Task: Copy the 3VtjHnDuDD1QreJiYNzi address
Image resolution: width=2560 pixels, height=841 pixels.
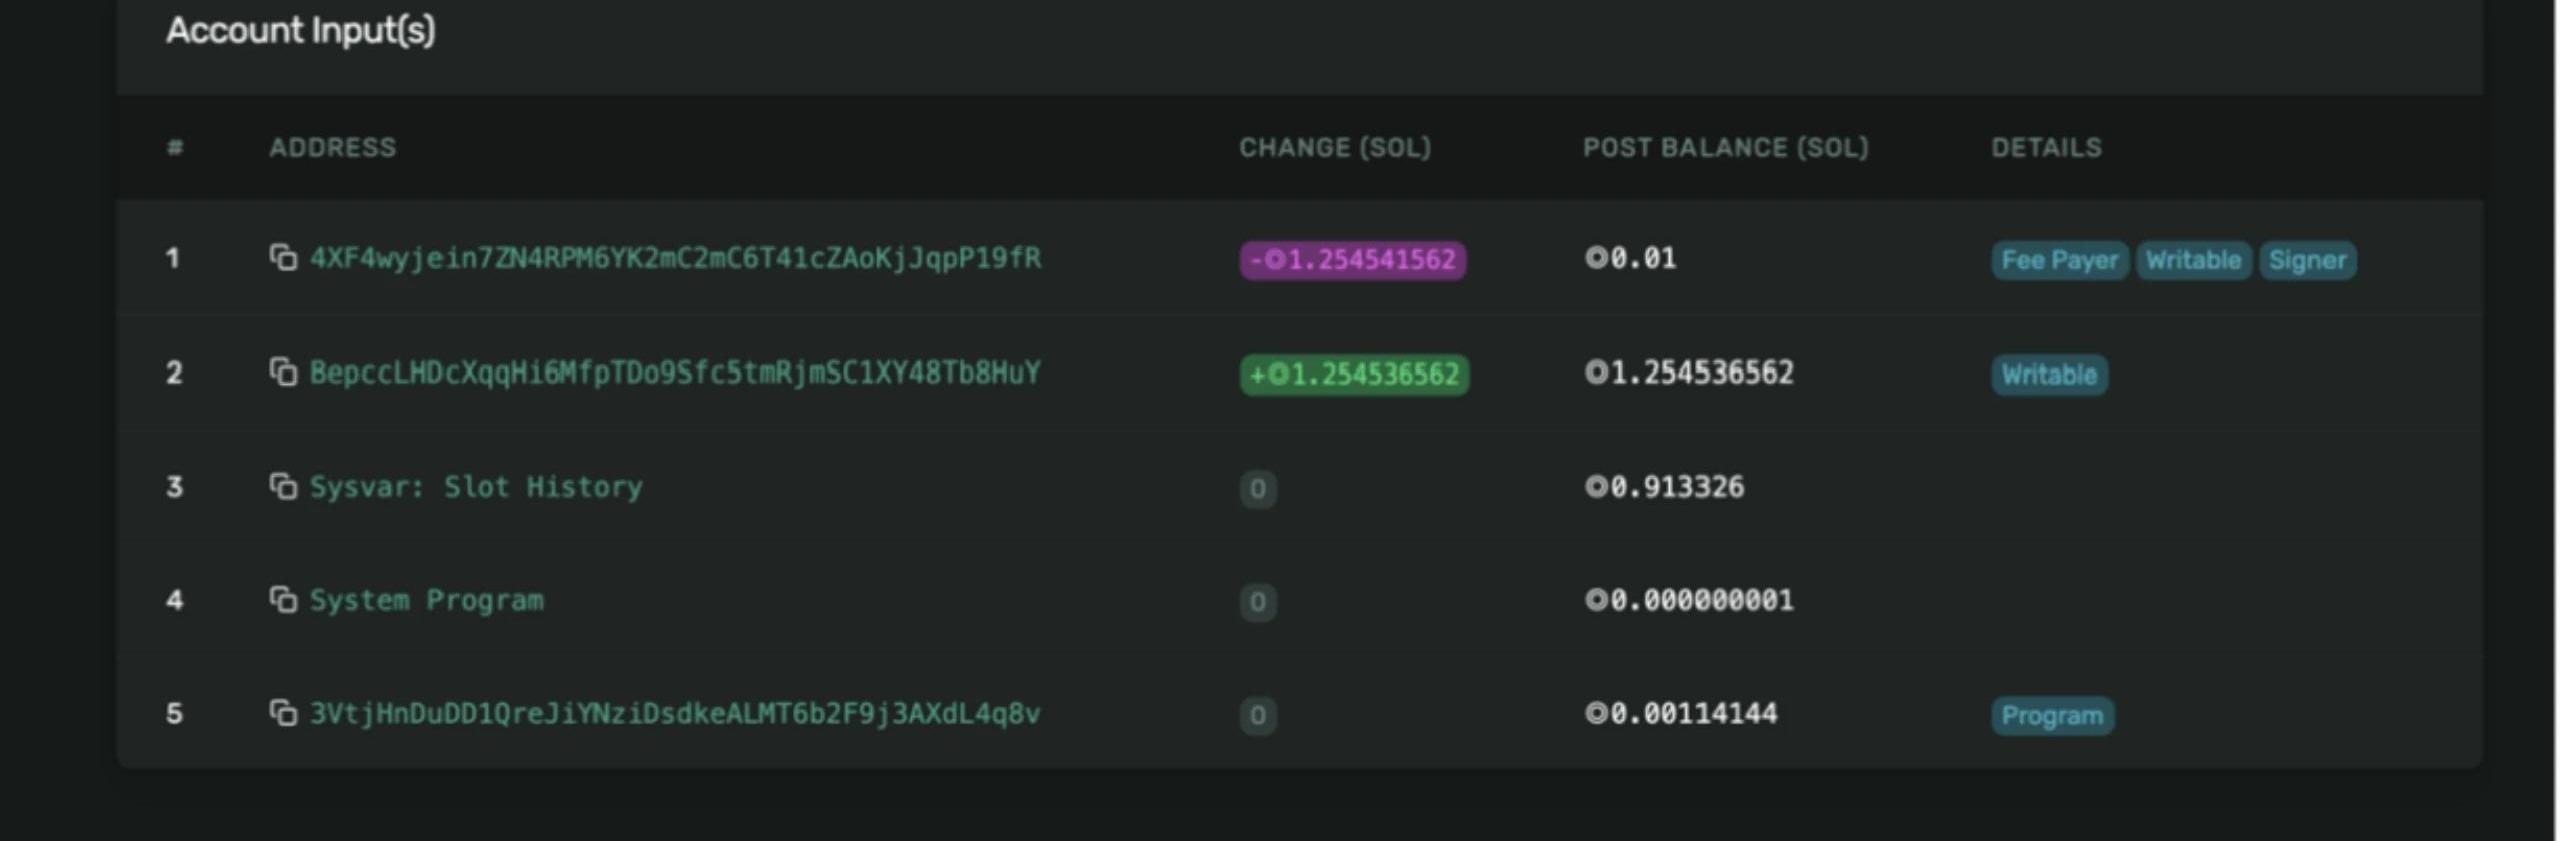Action: 283,714
